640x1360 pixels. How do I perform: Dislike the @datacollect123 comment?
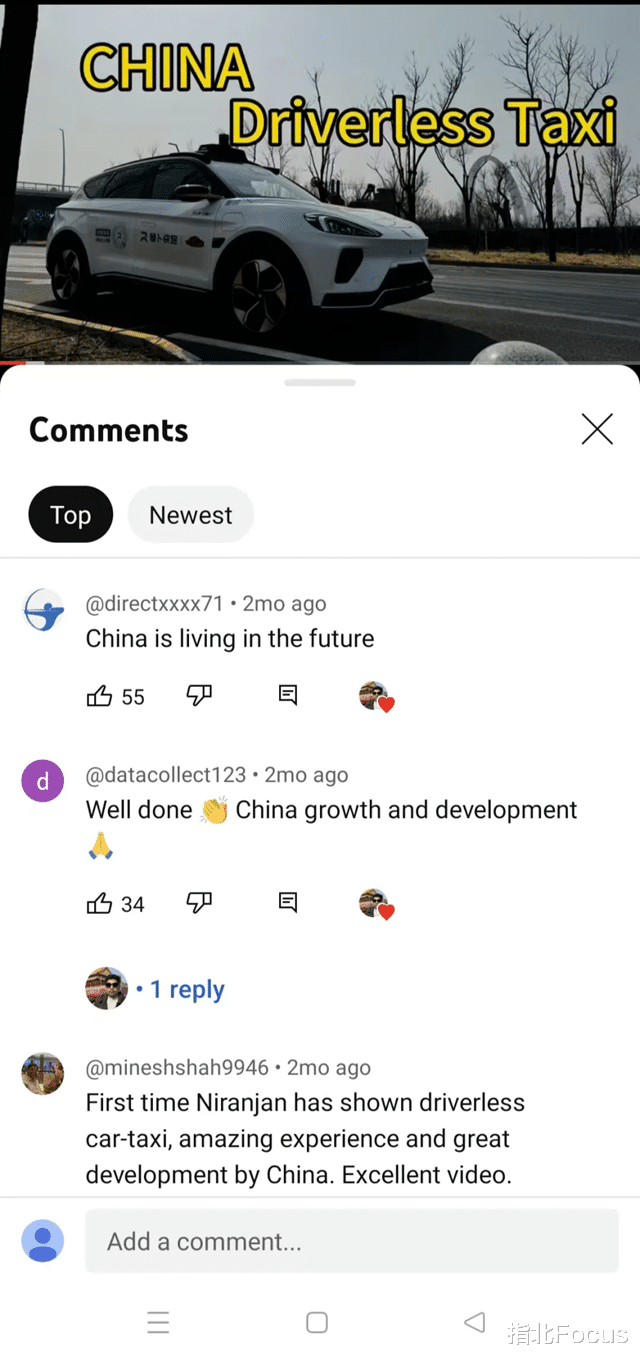tap(199, 904)
